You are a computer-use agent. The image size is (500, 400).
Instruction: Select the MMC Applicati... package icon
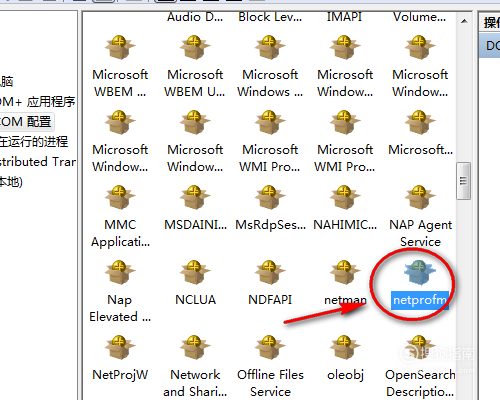pos(120,197)
